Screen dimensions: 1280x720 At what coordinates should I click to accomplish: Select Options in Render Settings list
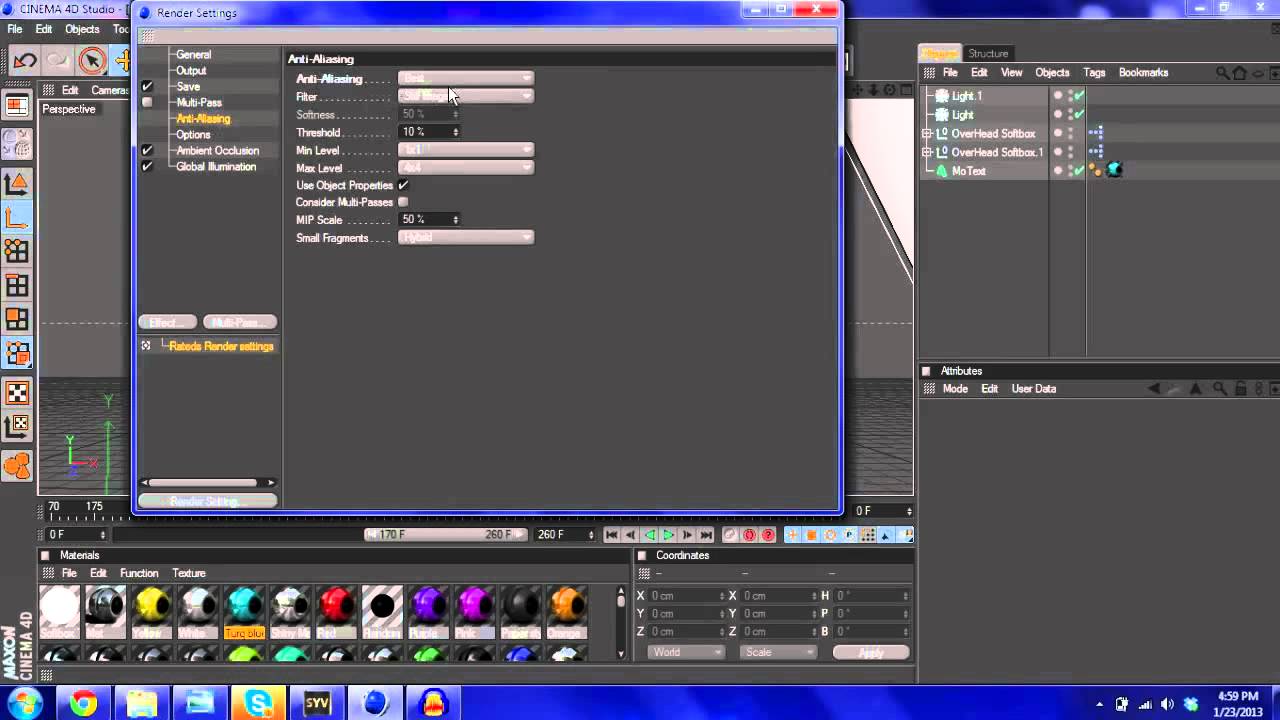(x=193, y=135)
